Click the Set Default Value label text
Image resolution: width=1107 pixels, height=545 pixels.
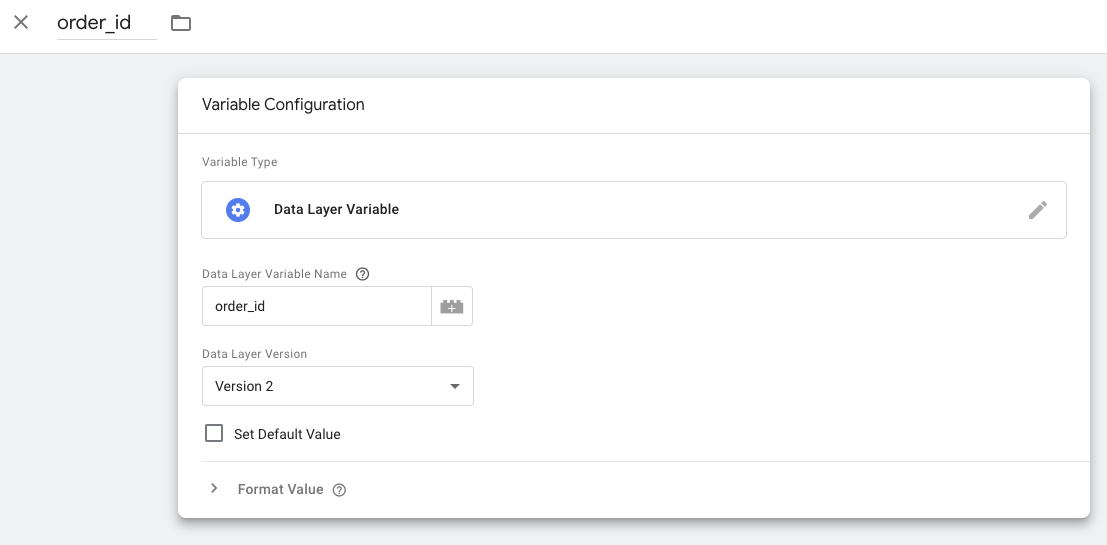click(287, 434)
